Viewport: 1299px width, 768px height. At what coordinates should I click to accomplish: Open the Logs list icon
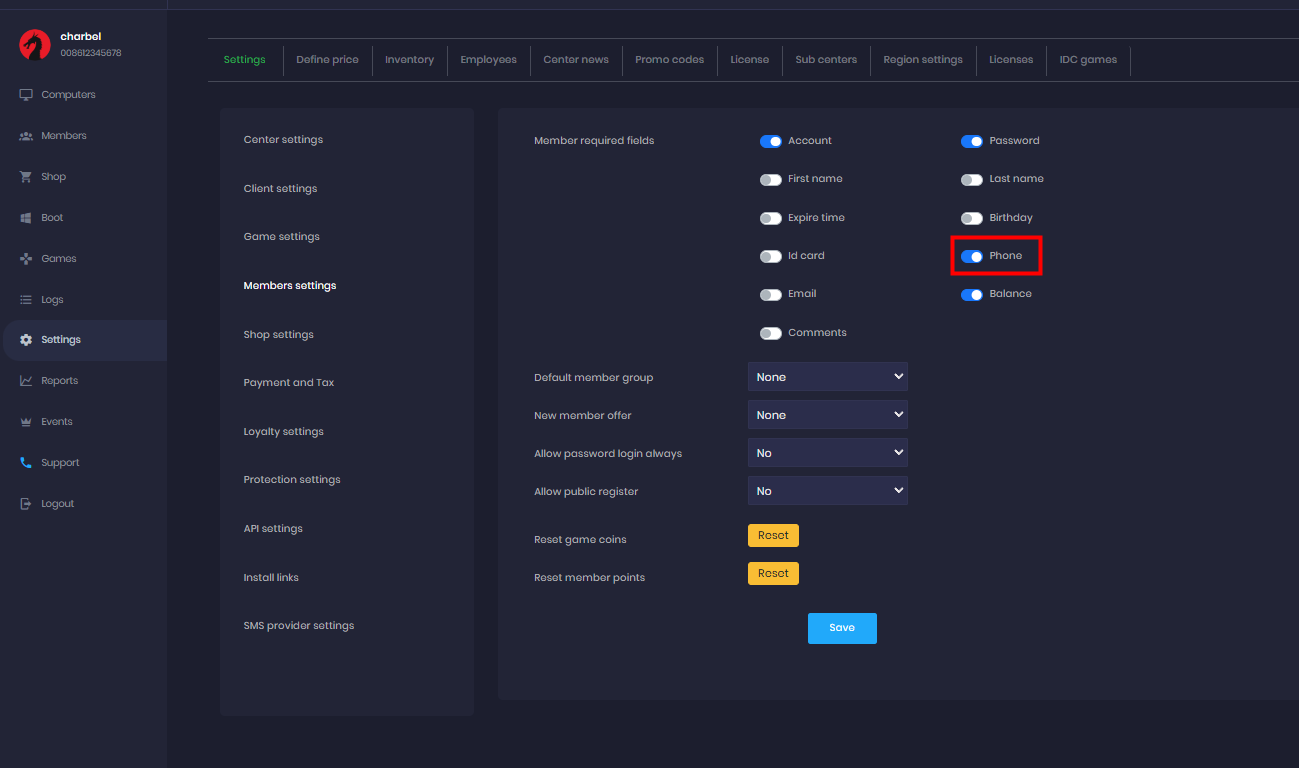click(26, 300)
